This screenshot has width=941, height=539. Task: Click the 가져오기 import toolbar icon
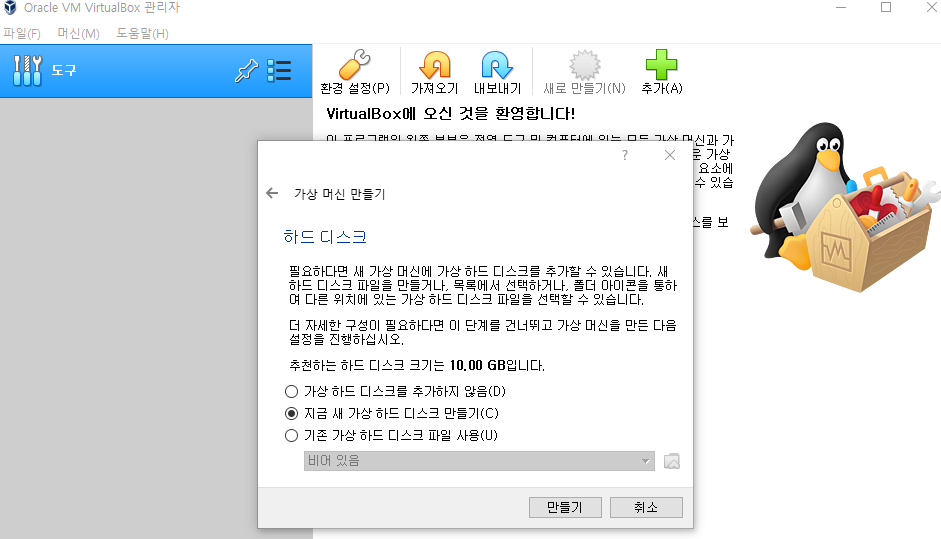pyautogui.click(x=434, y=72)
